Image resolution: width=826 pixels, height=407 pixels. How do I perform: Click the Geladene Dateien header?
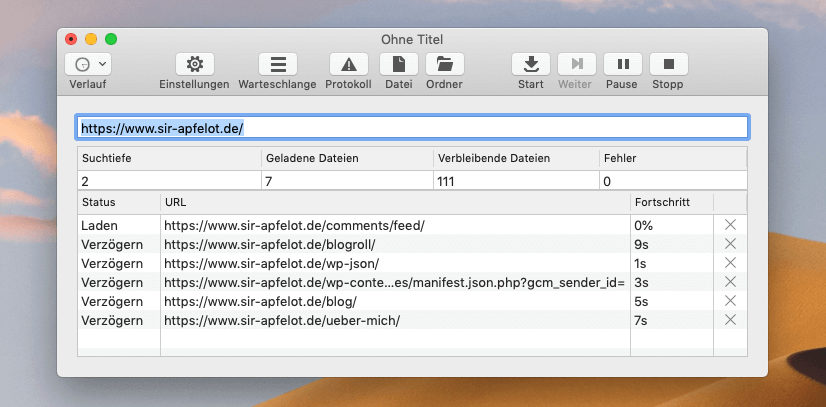click(348, 158)
